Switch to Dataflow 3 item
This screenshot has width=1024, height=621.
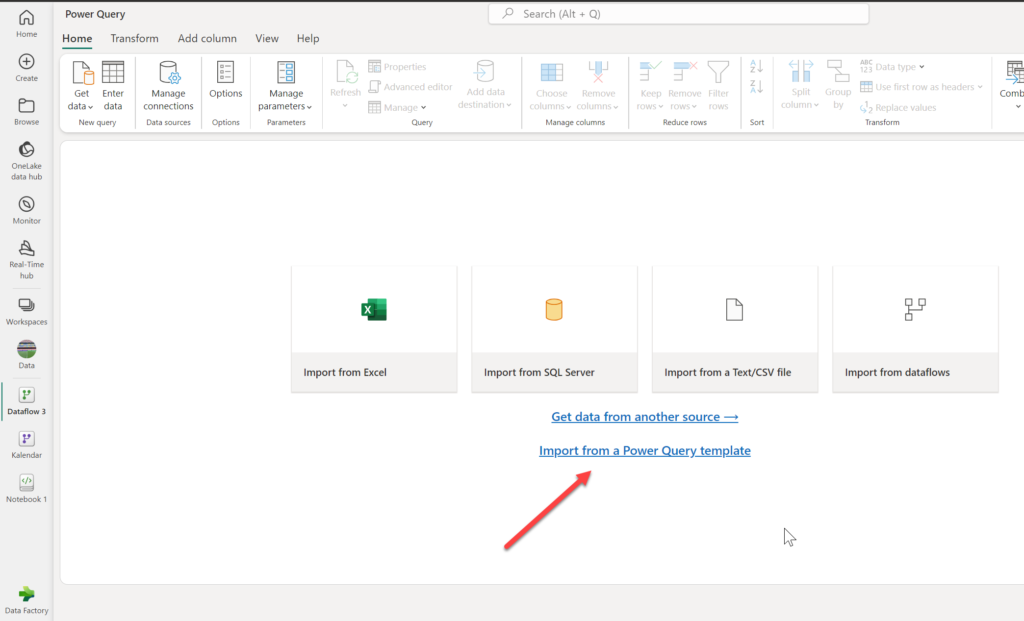pyautogui.click(x=26, y=401)
